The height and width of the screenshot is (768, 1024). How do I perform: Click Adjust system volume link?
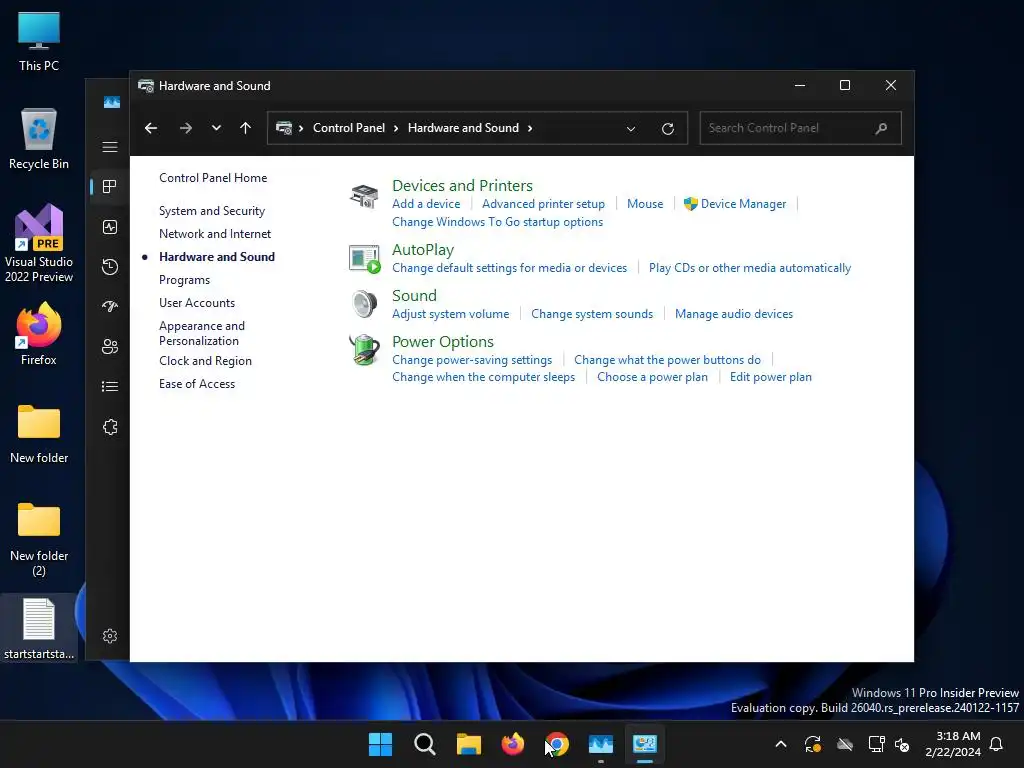[x=451, y=314]
